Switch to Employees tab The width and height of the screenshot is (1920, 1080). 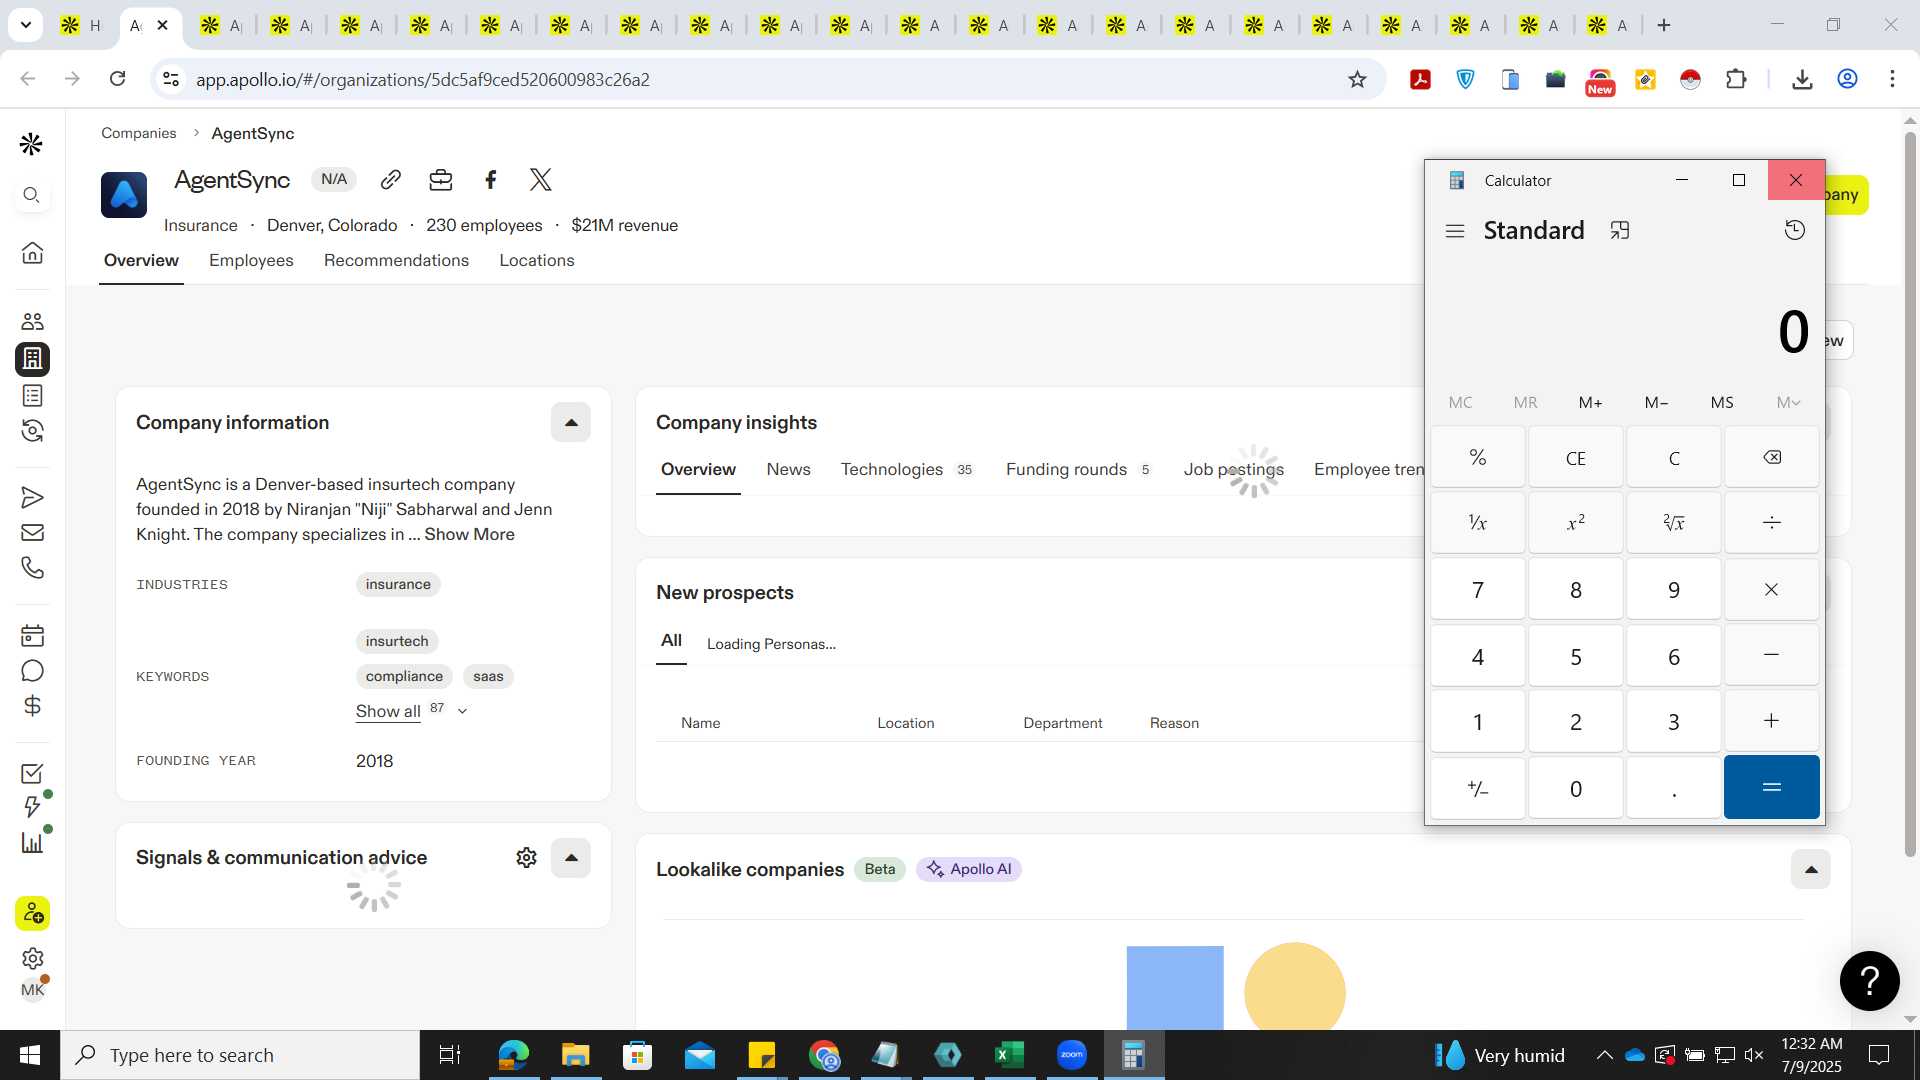pyautogui.click(x=251, y=260)
